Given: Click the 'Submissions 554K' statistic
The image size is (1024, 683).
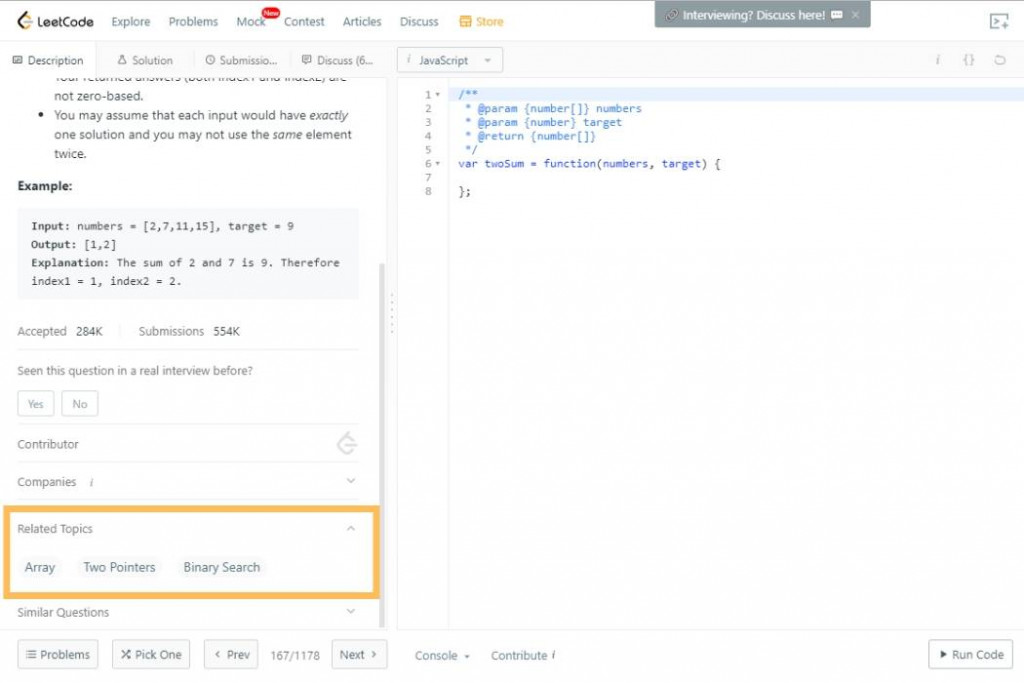Looking at the screenshot, I should point(189,331).
